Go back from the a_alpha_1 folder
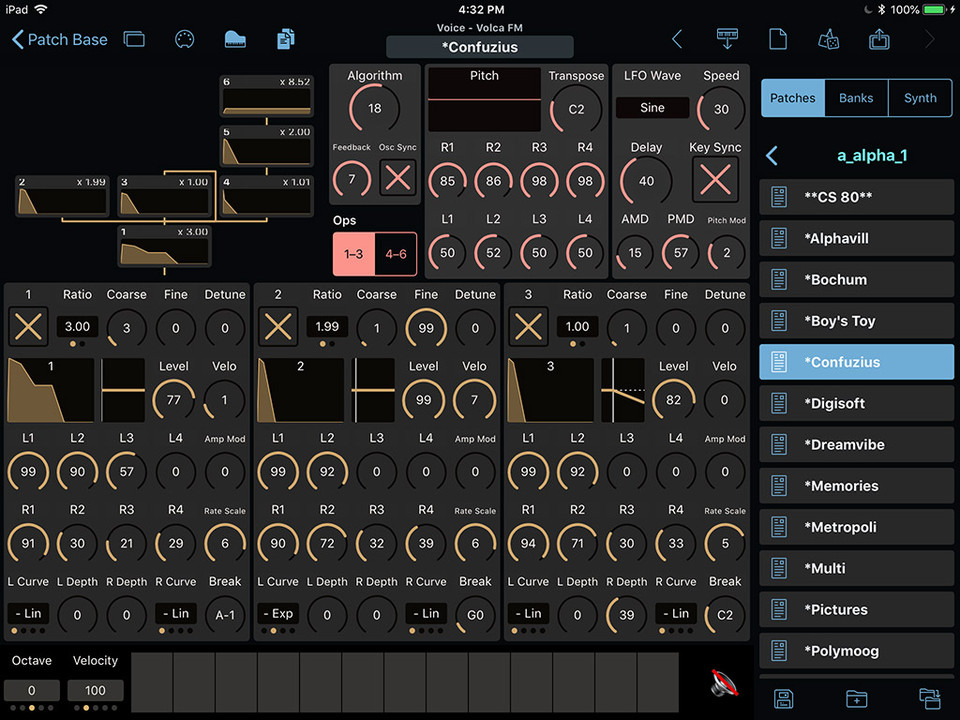This screenshot has width=960, height=720. click(x=772, y=156)
